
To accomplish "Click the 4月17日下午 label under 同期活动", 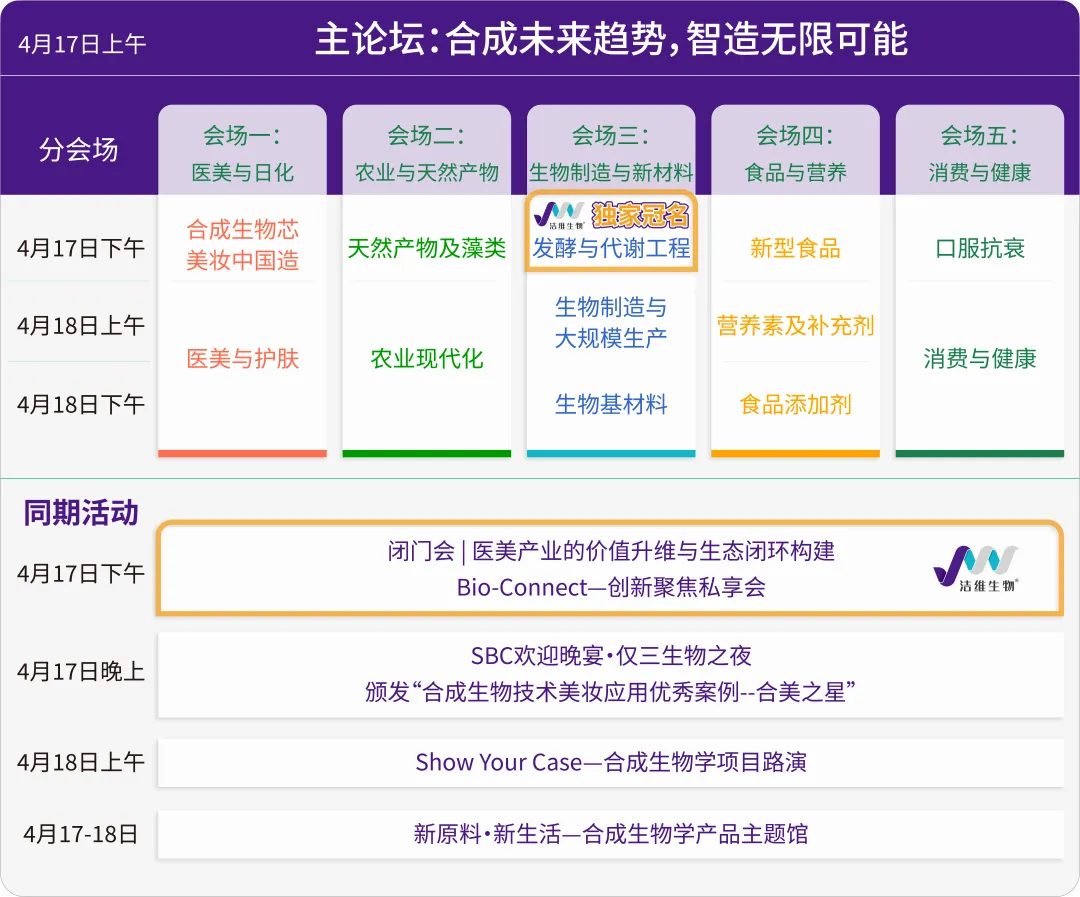I will pos(81,573).
